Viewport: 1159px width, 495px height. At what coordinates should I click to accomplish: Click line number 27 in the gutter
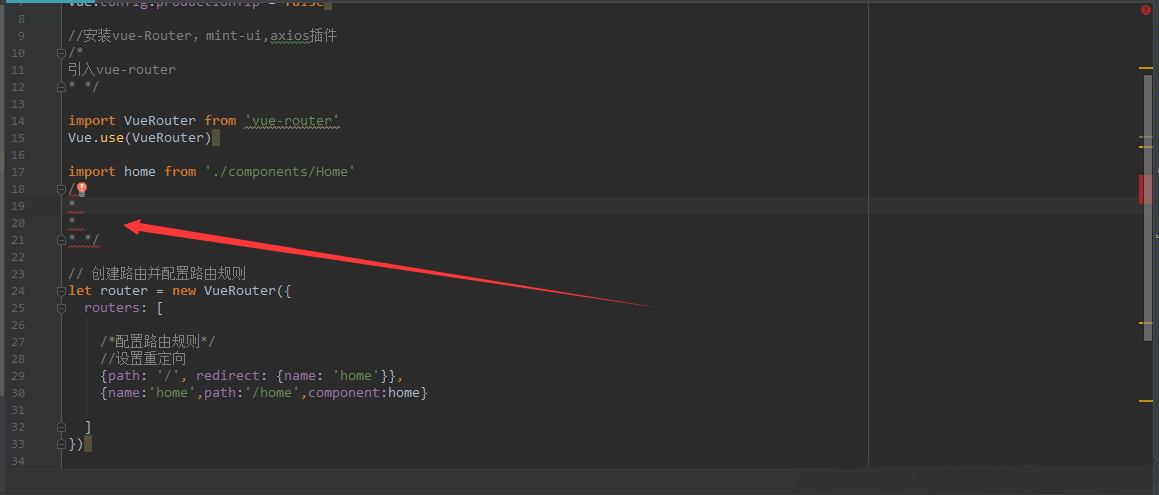[x=19, y=342]
